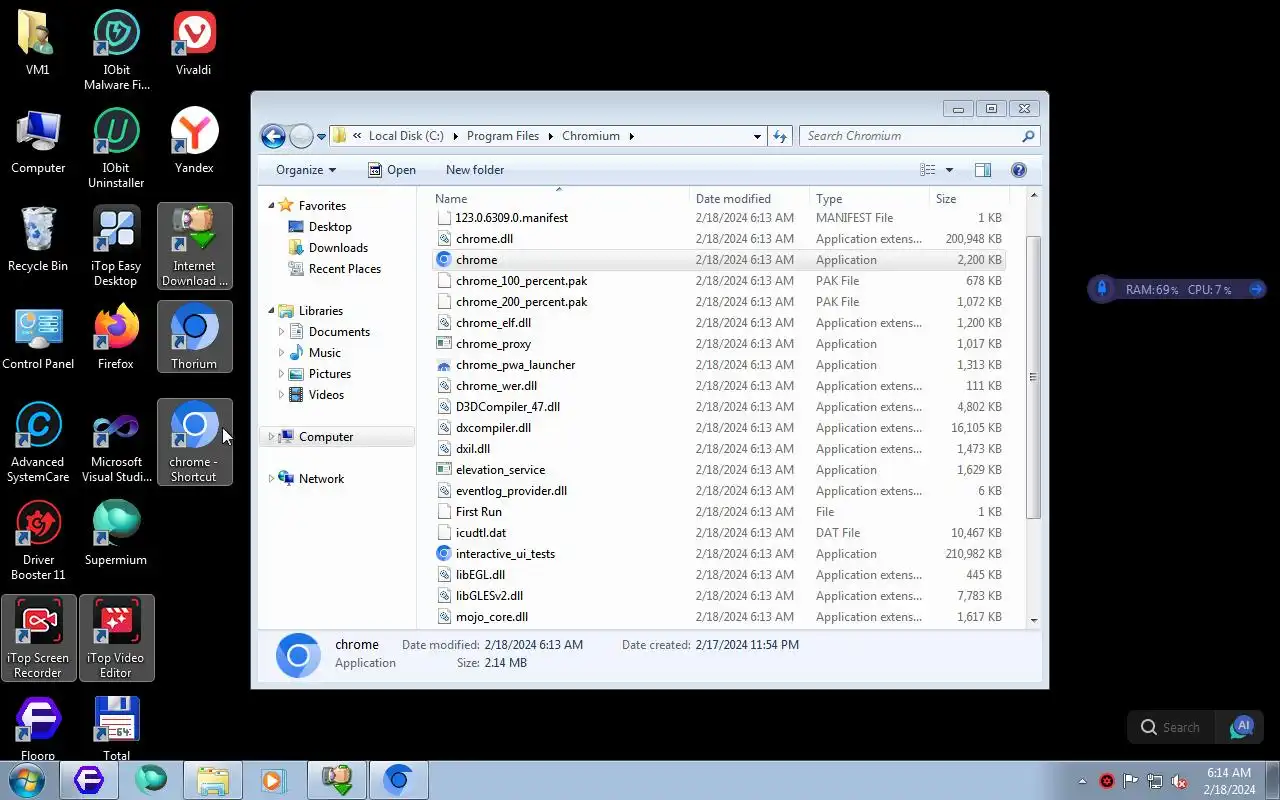Select the iTop Screen Recorder desktop icon

(38, 638)
